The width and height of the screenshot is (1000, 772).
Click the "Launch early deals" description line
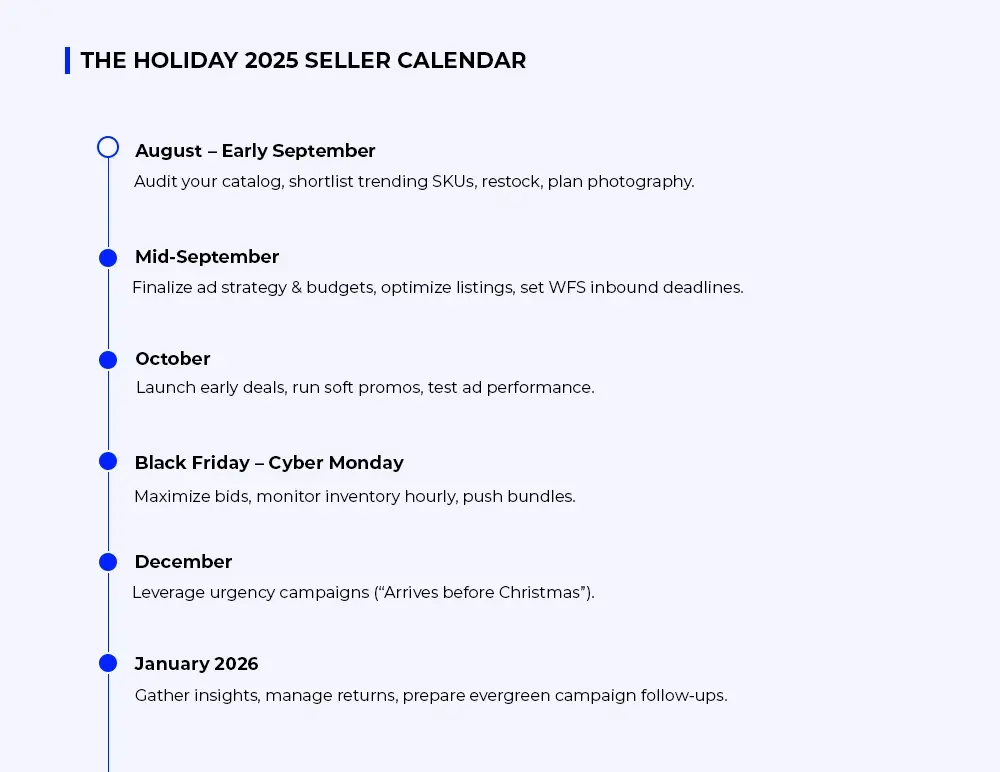tap(365, 388)
